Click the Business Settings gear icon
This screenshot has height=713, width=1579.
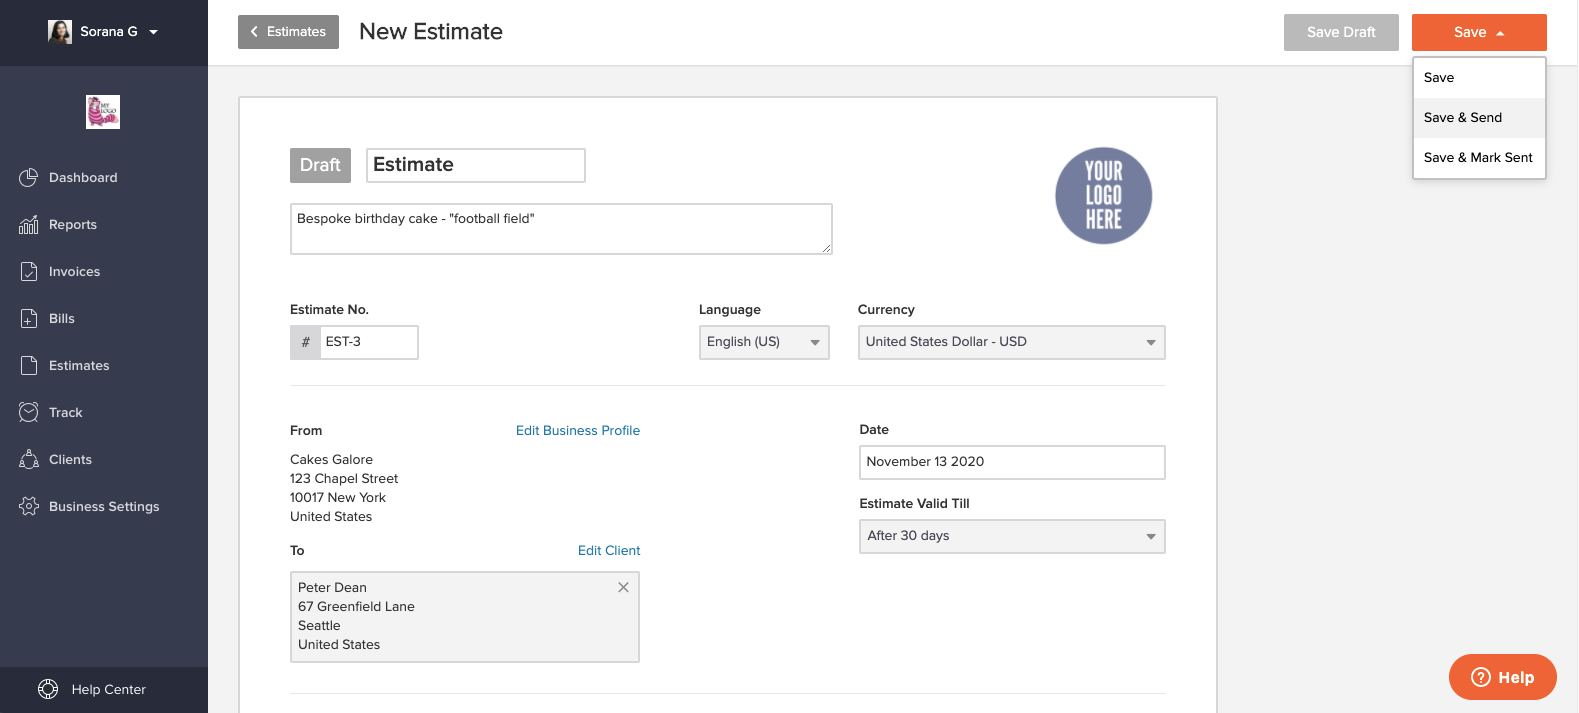point(29,507)
